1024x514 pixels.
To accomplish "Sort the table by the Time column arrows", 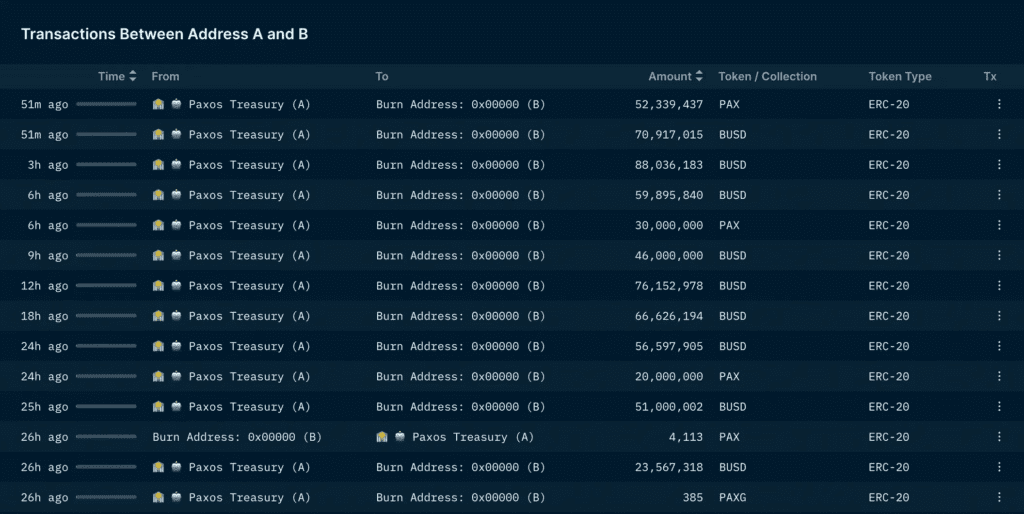I will [x=133, y=76].
